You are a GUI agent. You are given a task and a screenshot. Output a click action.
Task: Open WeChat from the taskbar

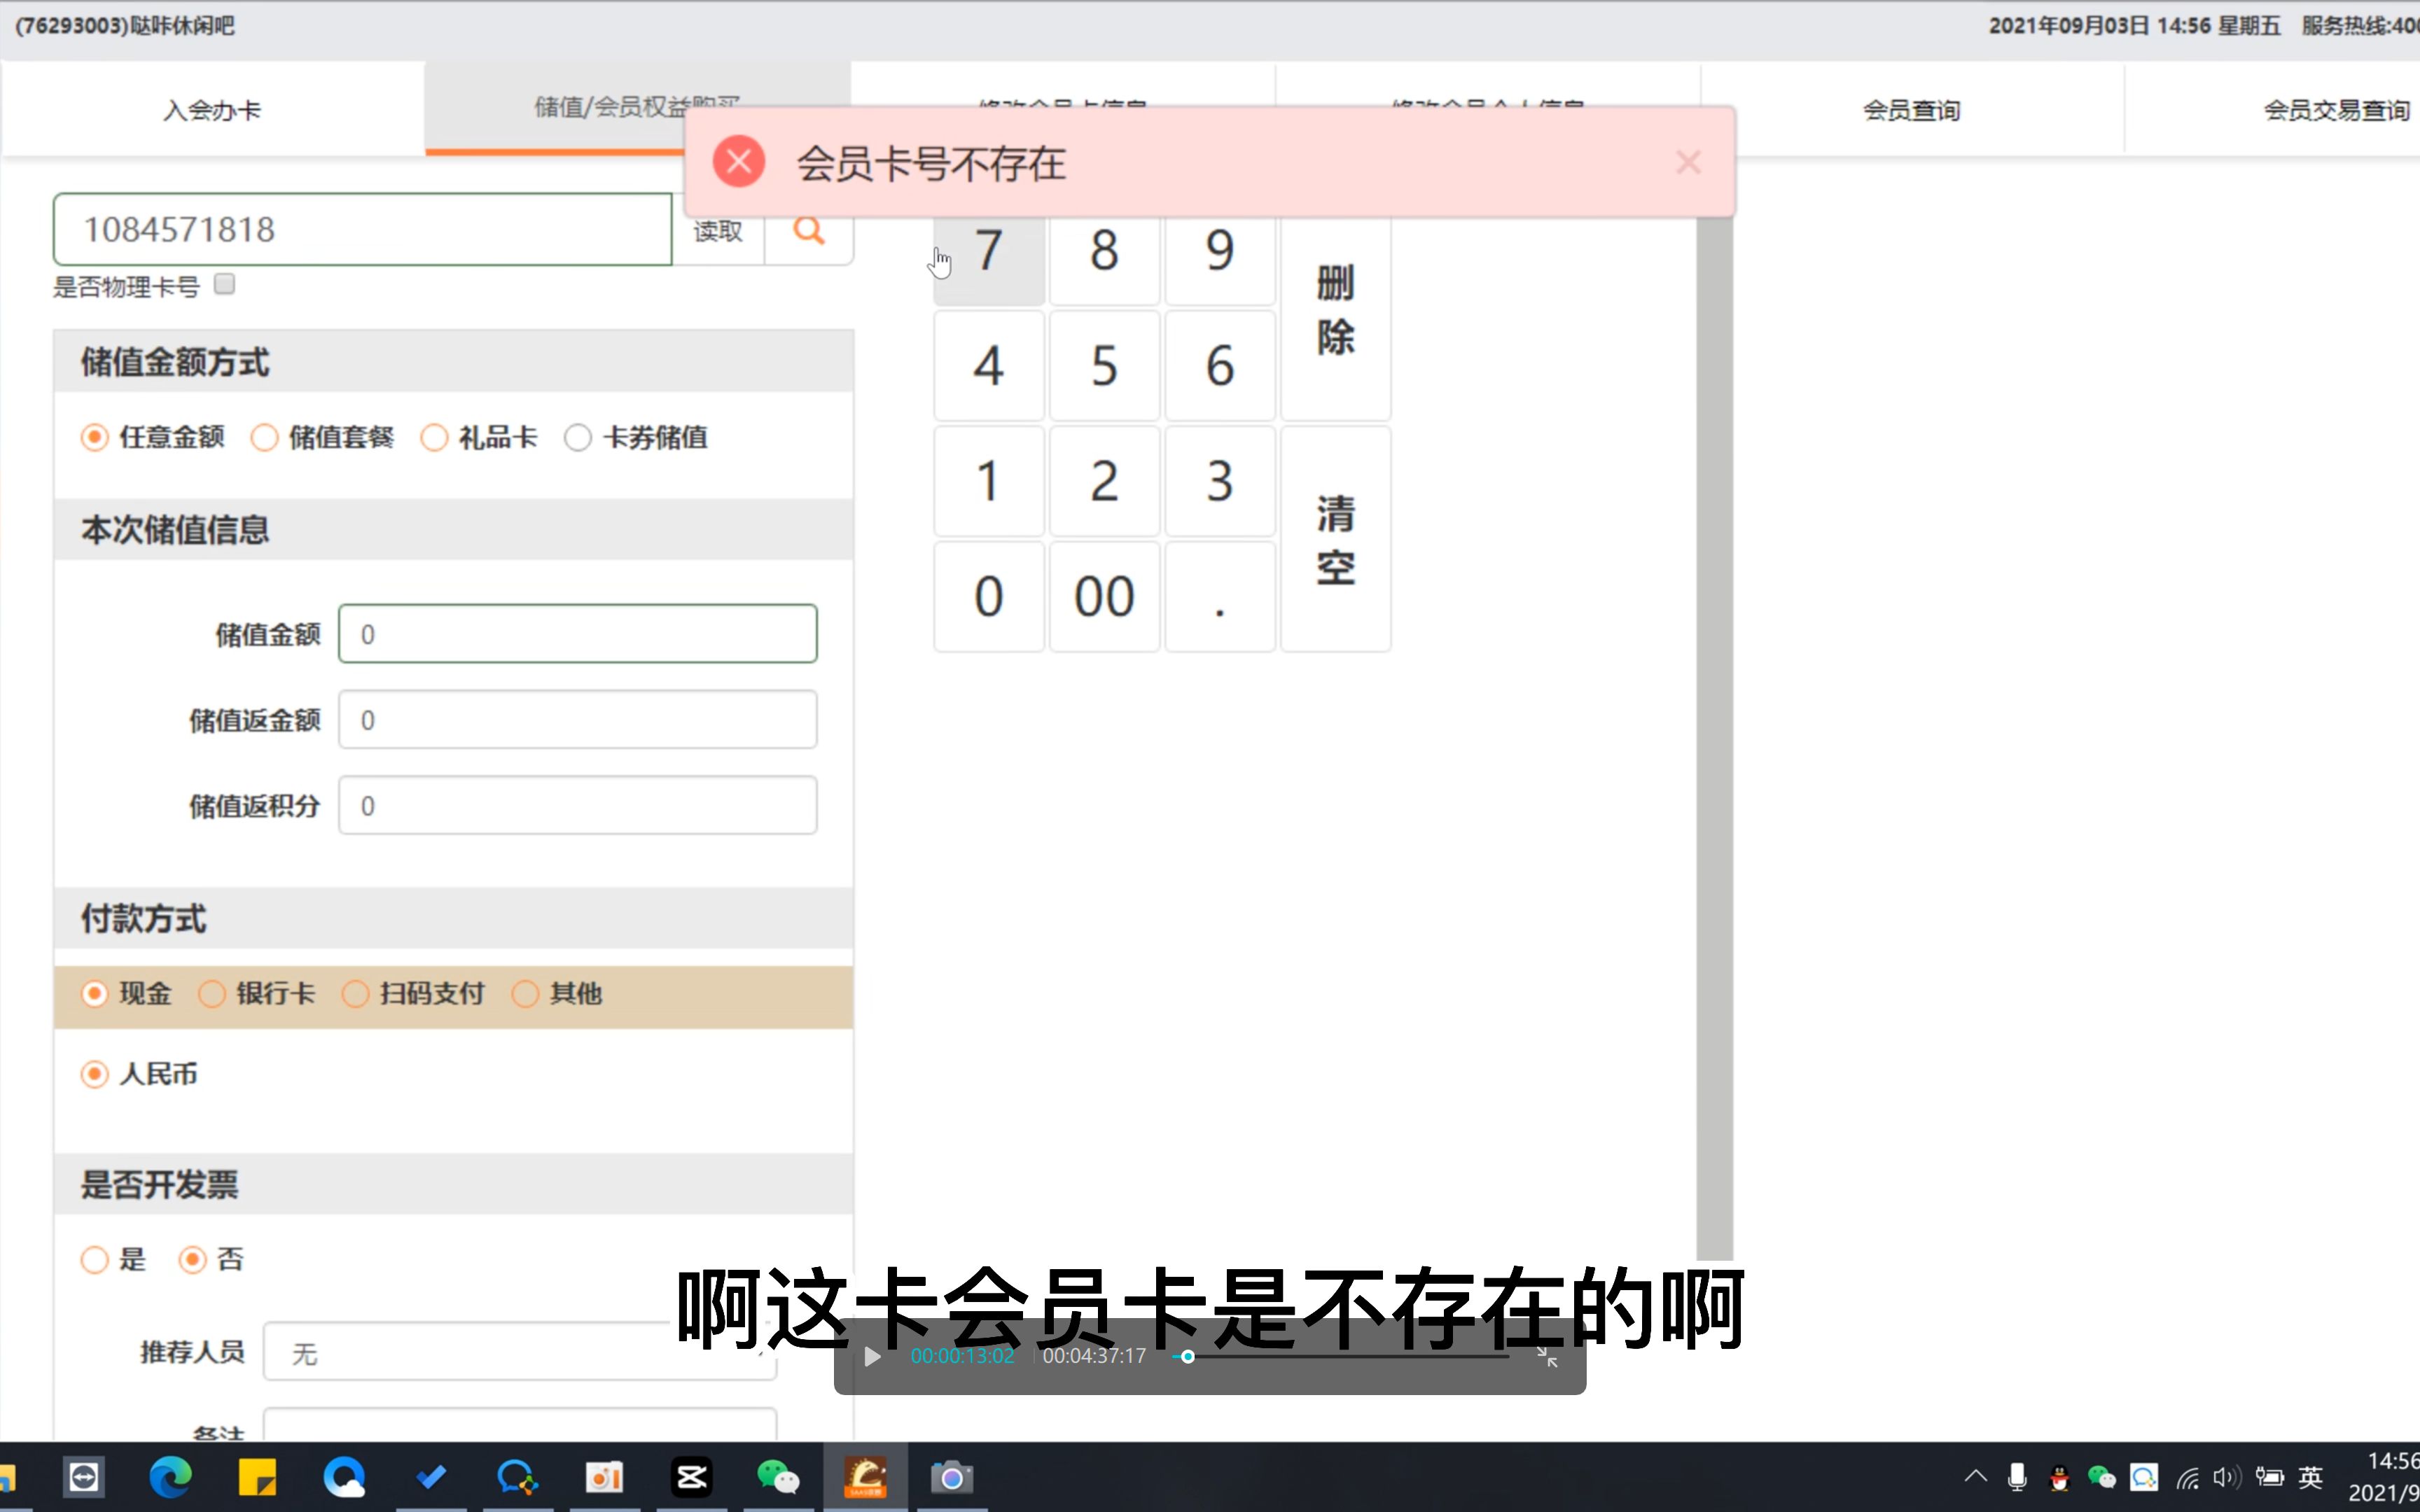[x=779, y=1476]
